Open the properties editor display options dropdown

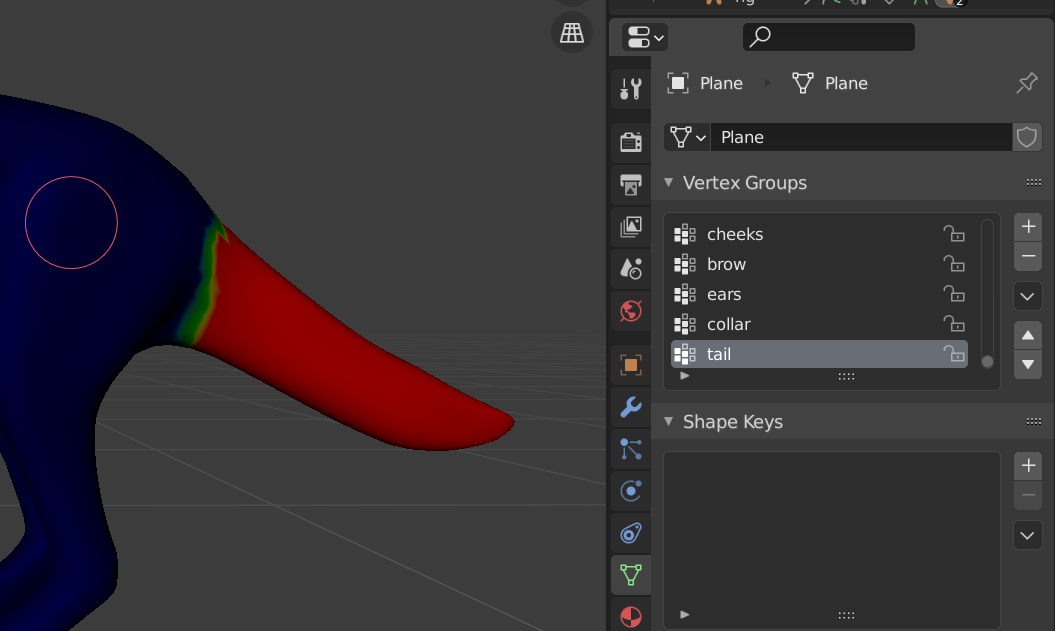point(645,37)
